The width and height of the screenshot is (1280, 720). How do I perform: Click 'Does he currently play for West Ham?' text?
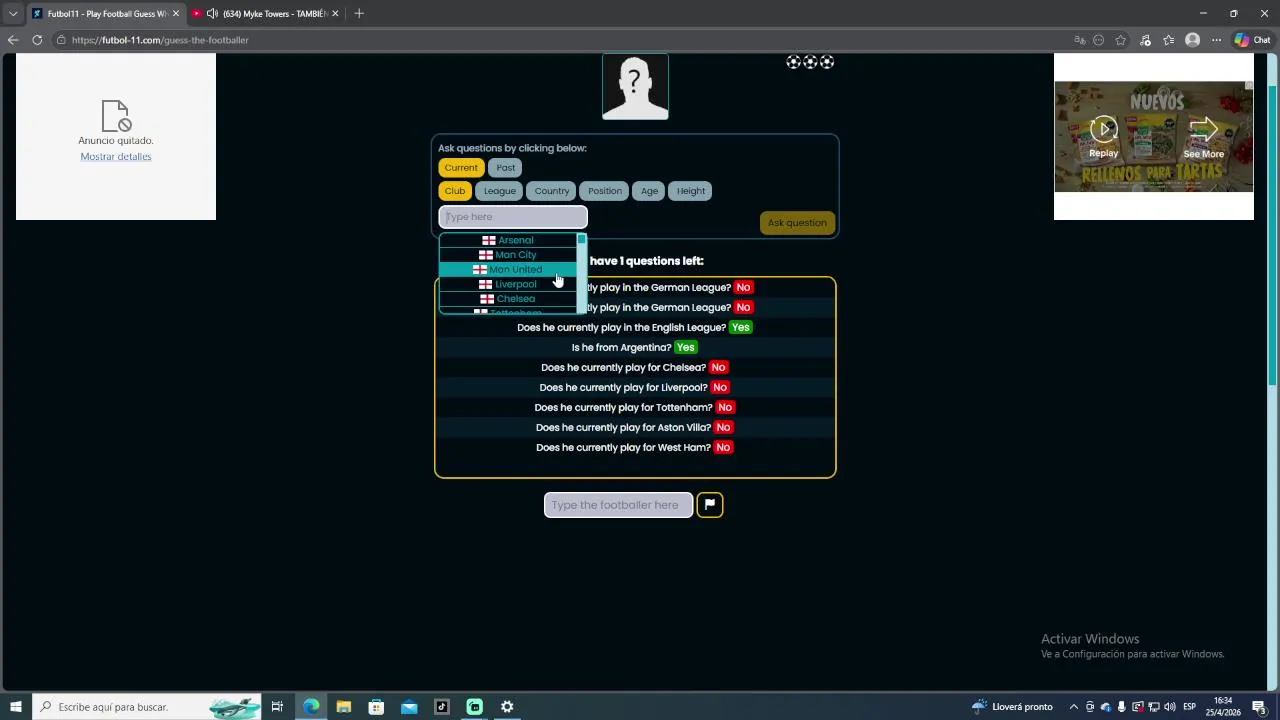623,448
